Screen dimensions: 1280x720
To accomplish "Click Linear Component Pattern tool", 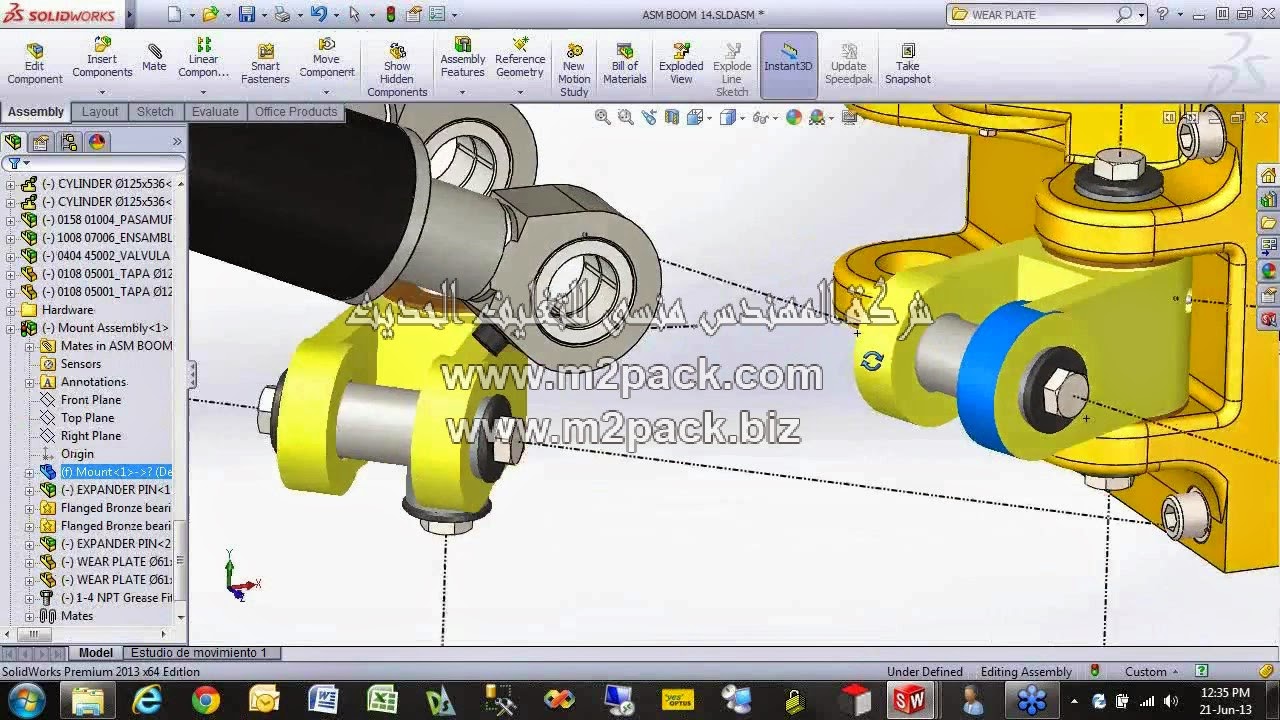I will coord(204,58).
